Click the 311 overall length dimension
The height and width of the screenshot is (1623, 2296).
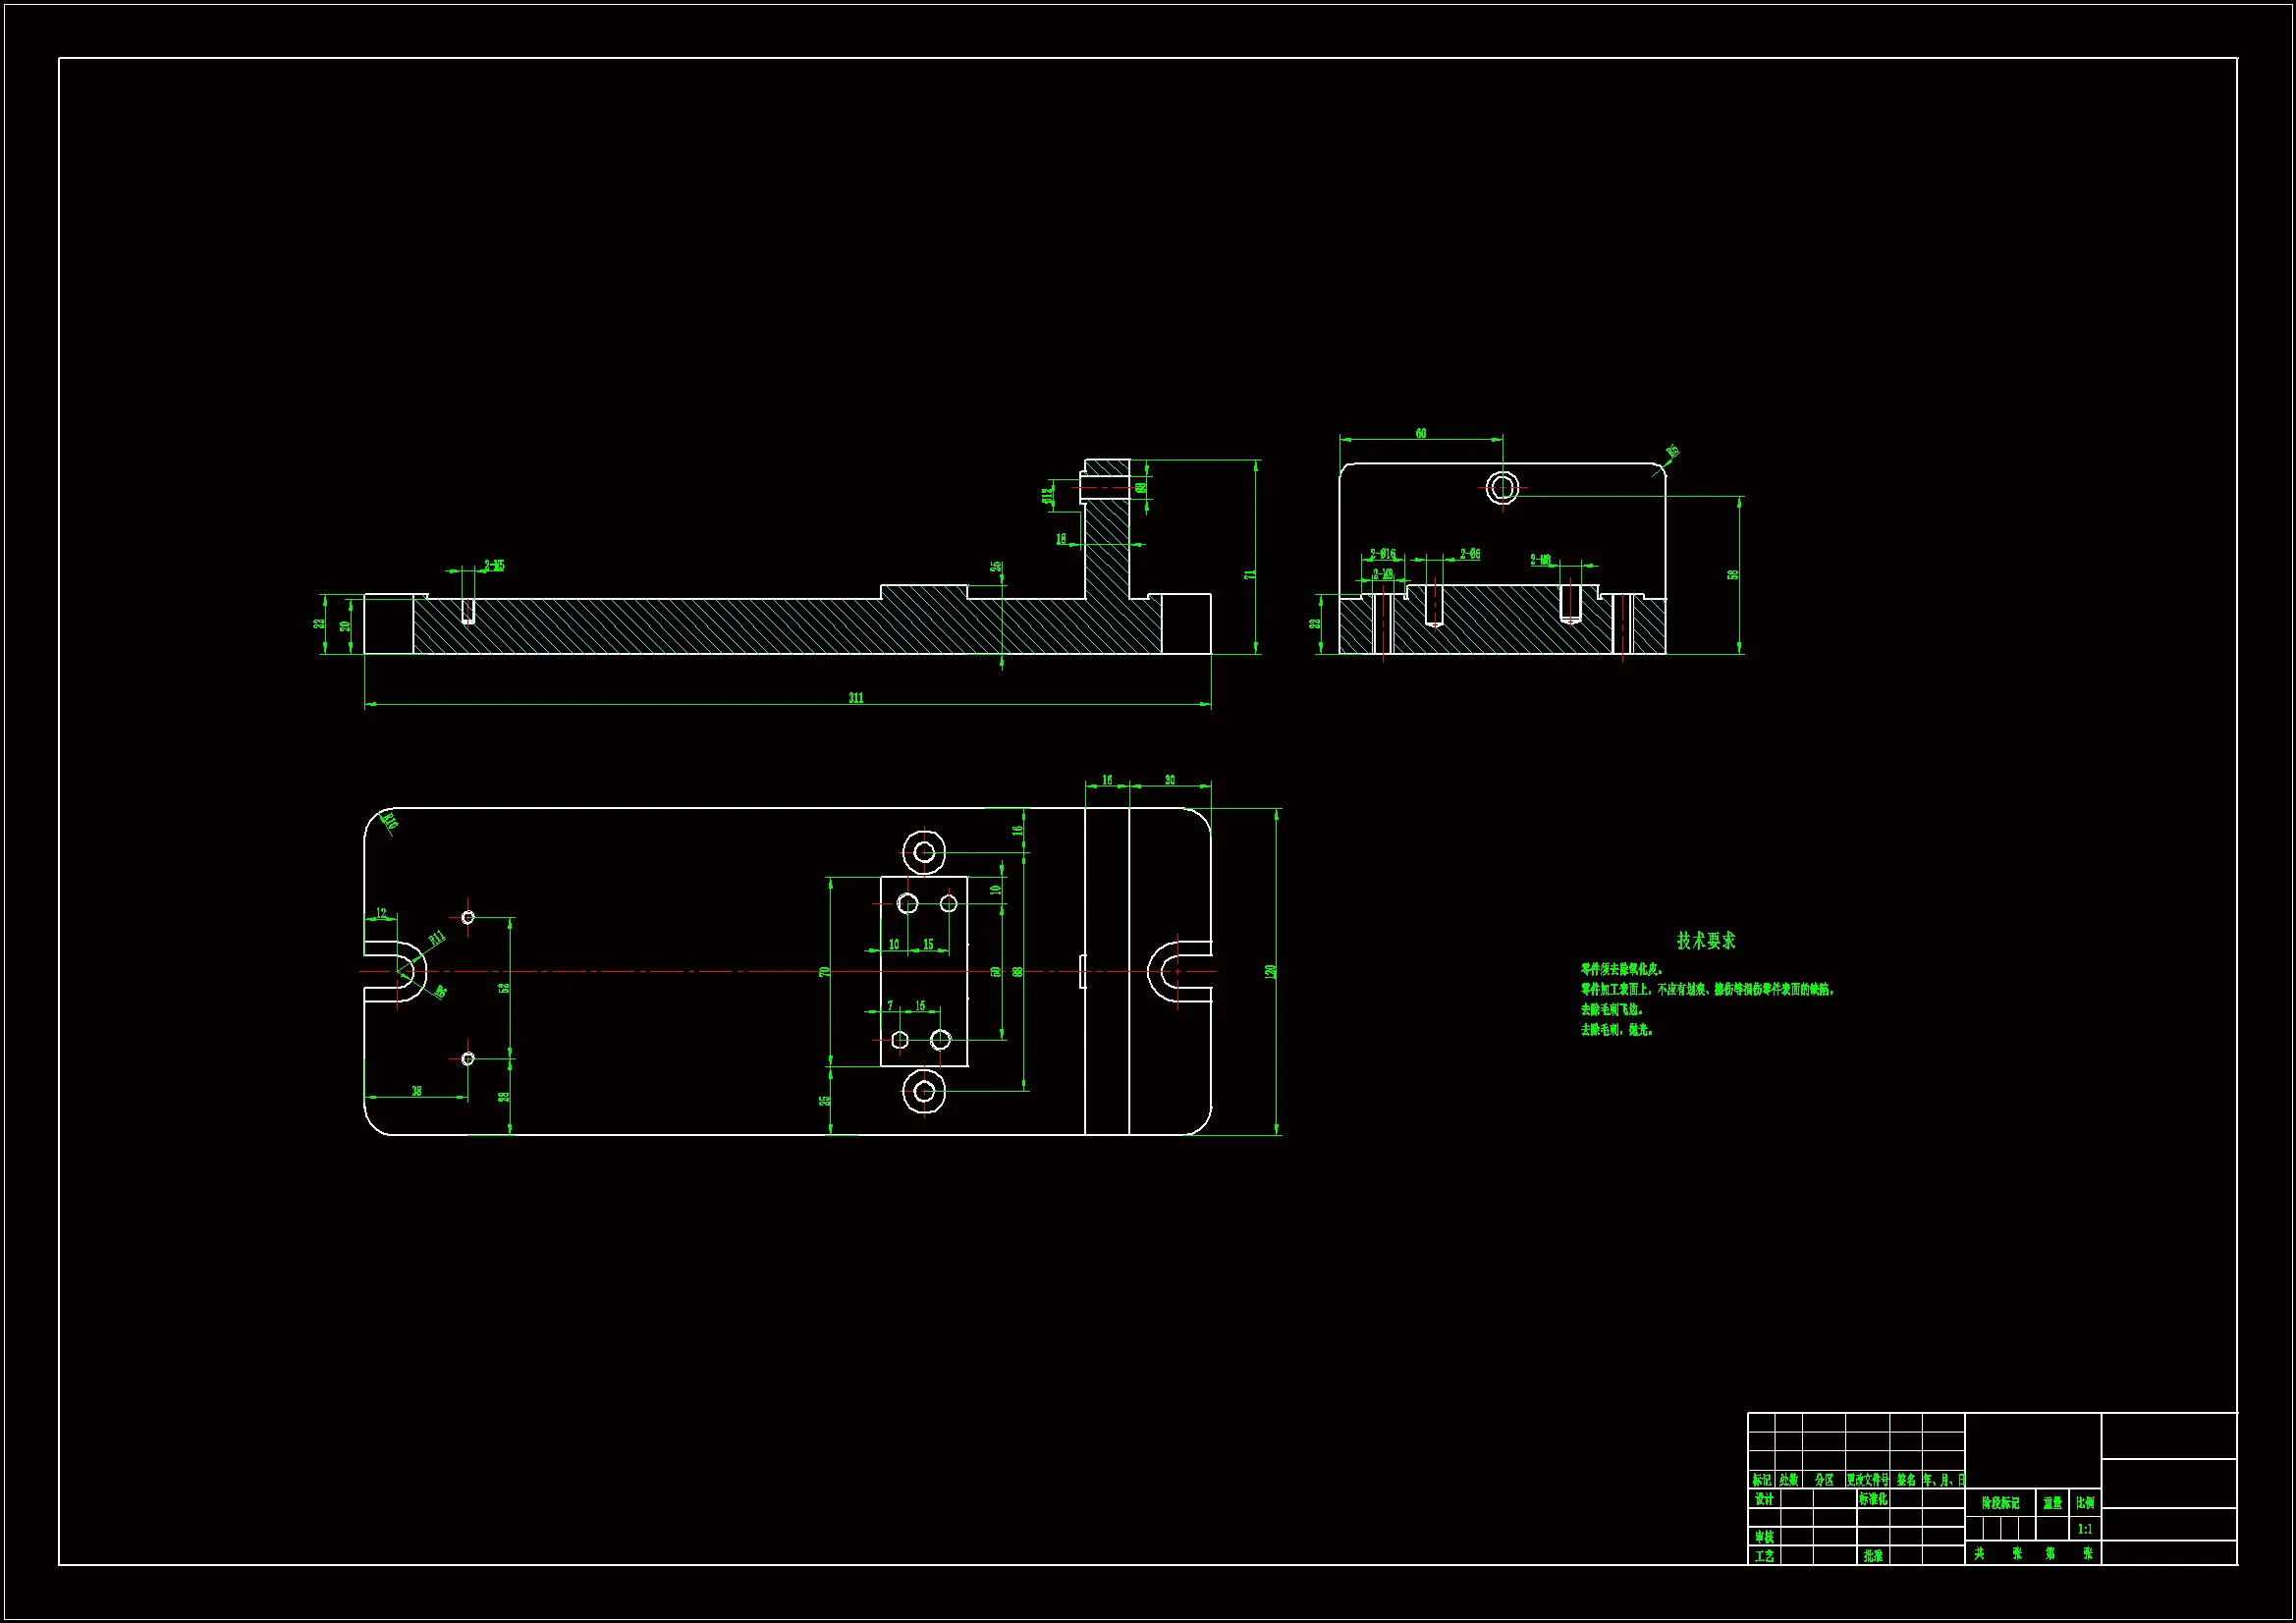[x=856, y=698]
